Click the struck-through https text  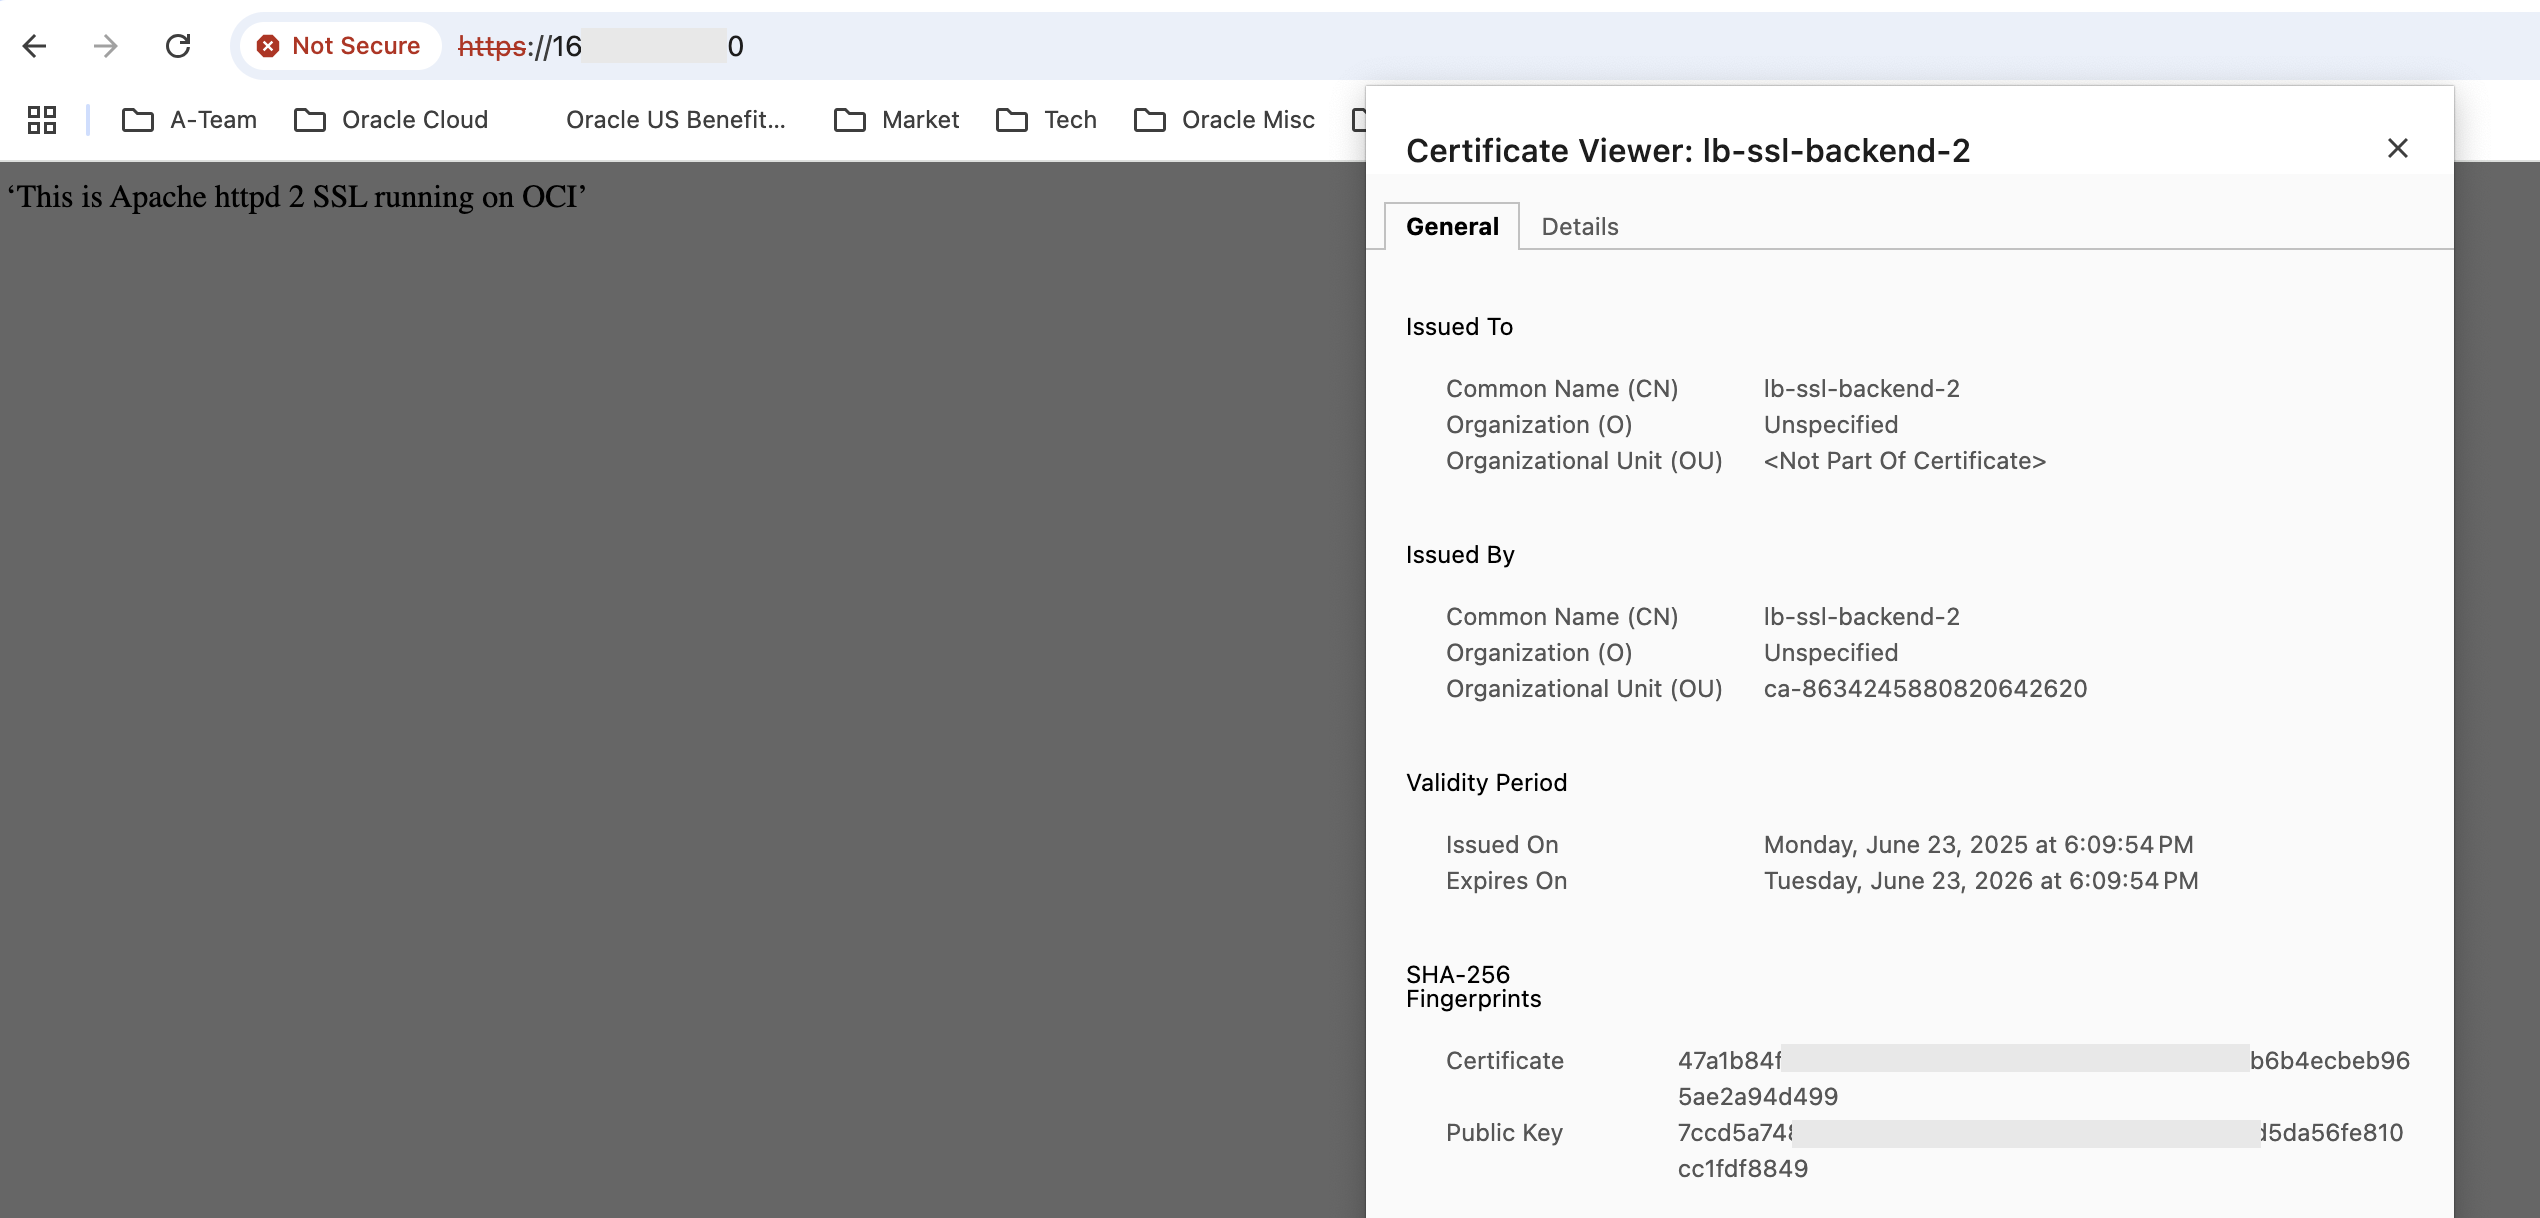tap(490, 46)
